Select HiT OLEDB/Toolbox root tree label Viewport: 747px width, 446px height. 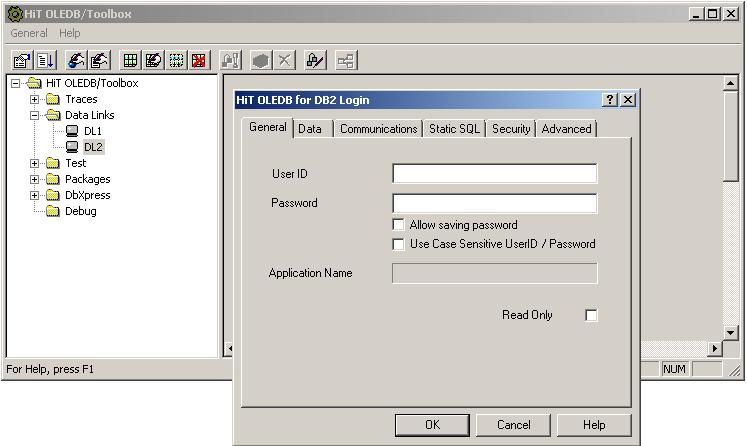tap(92, 83)
